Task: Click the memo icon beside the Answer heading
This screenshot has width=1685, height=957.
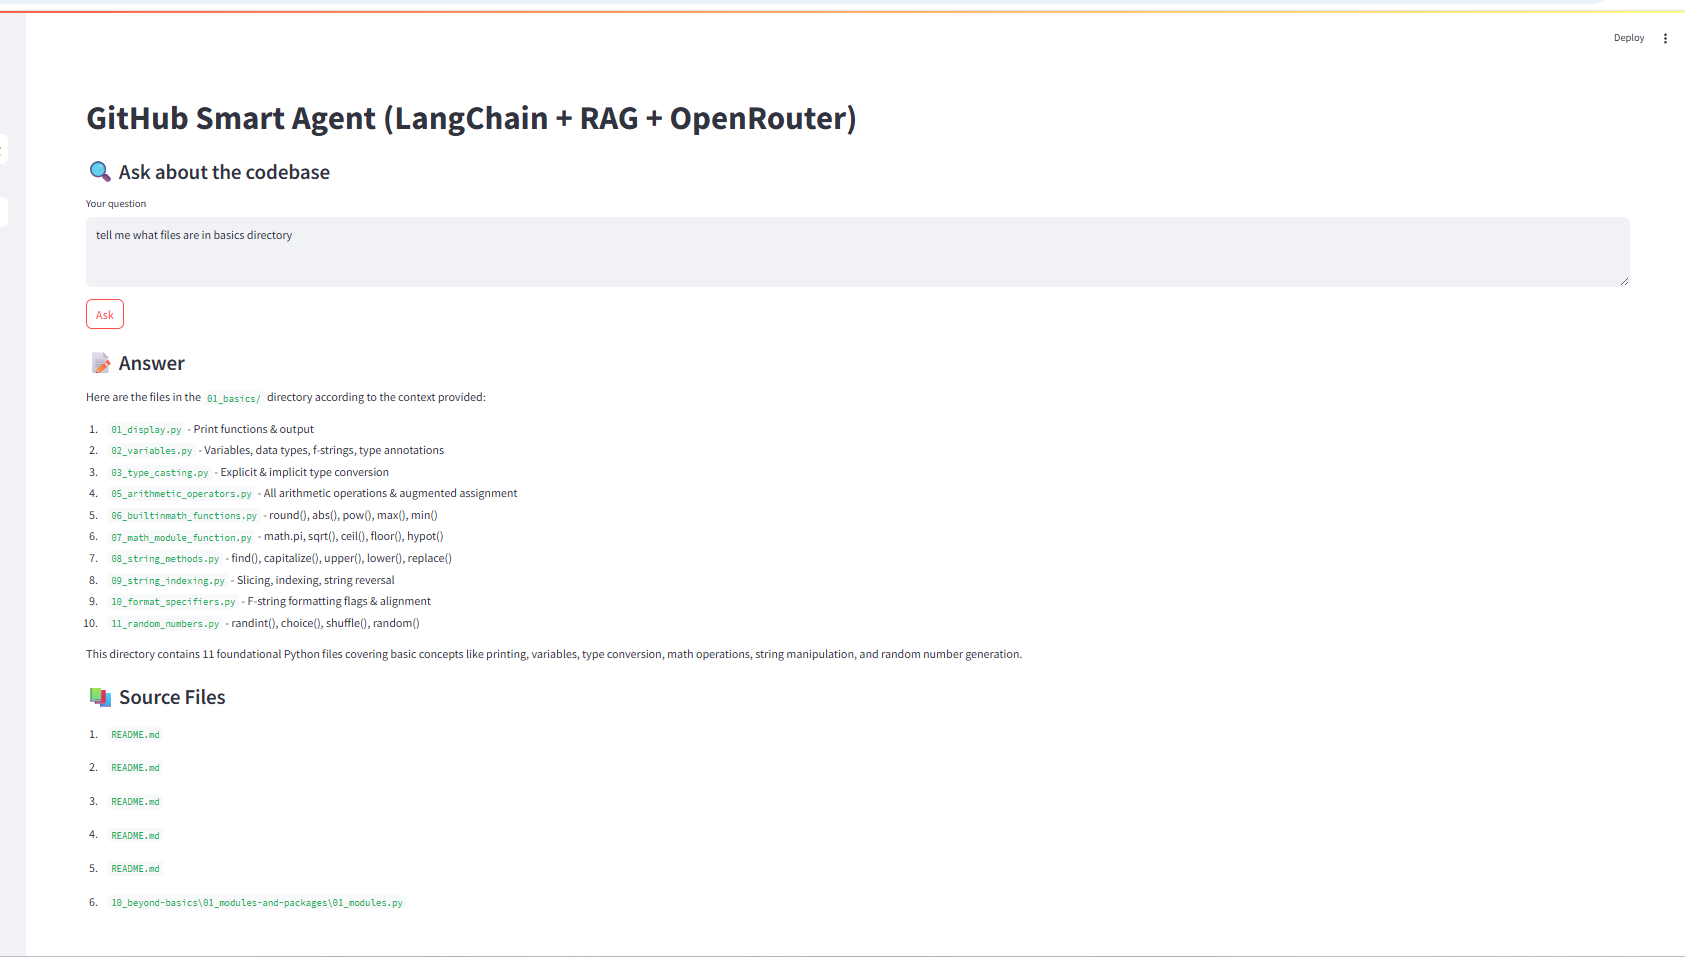Action: (x=100, y=363)
